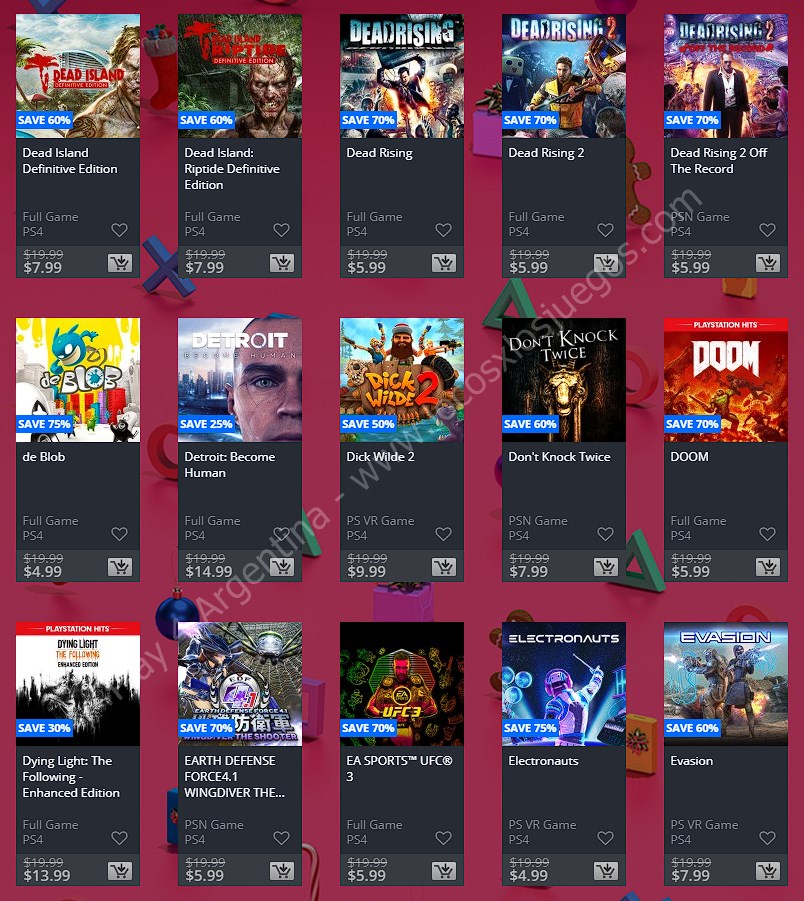Open the Dead Rising 2 title link

pos(546,153)
